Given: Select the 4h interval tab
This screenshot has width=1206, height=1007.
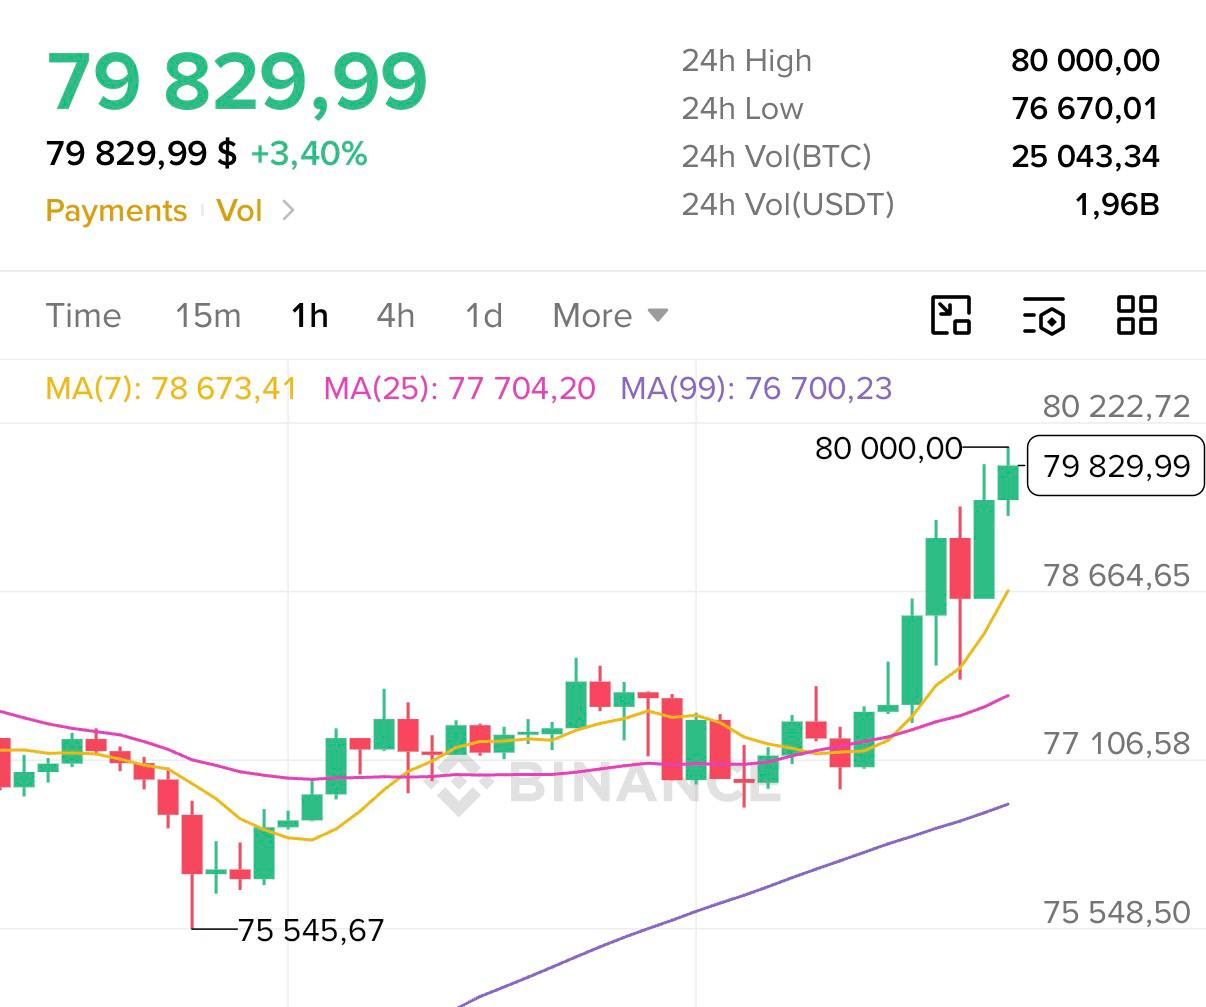Looking at the screenshot, I should click(x=395, y=316).
